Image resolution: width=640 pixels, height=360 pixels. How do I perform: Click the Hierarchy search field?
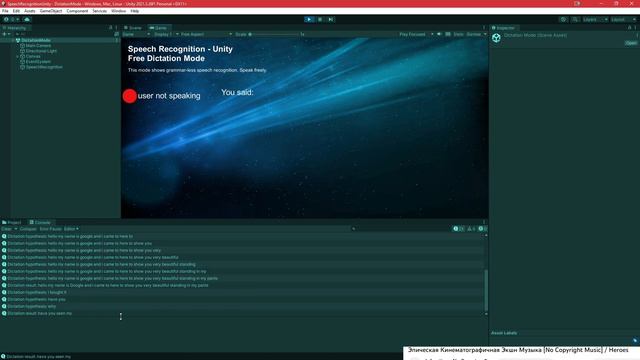click(x=63, y=34)
